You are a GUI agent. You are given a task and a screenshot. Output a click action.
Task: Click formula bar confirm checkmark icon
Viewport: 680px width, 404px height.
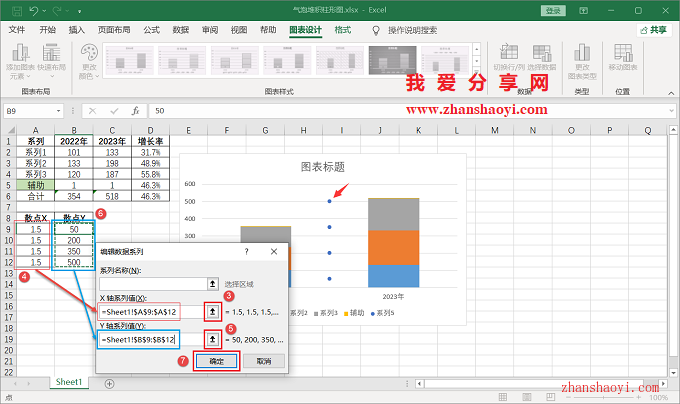[114, 111]
